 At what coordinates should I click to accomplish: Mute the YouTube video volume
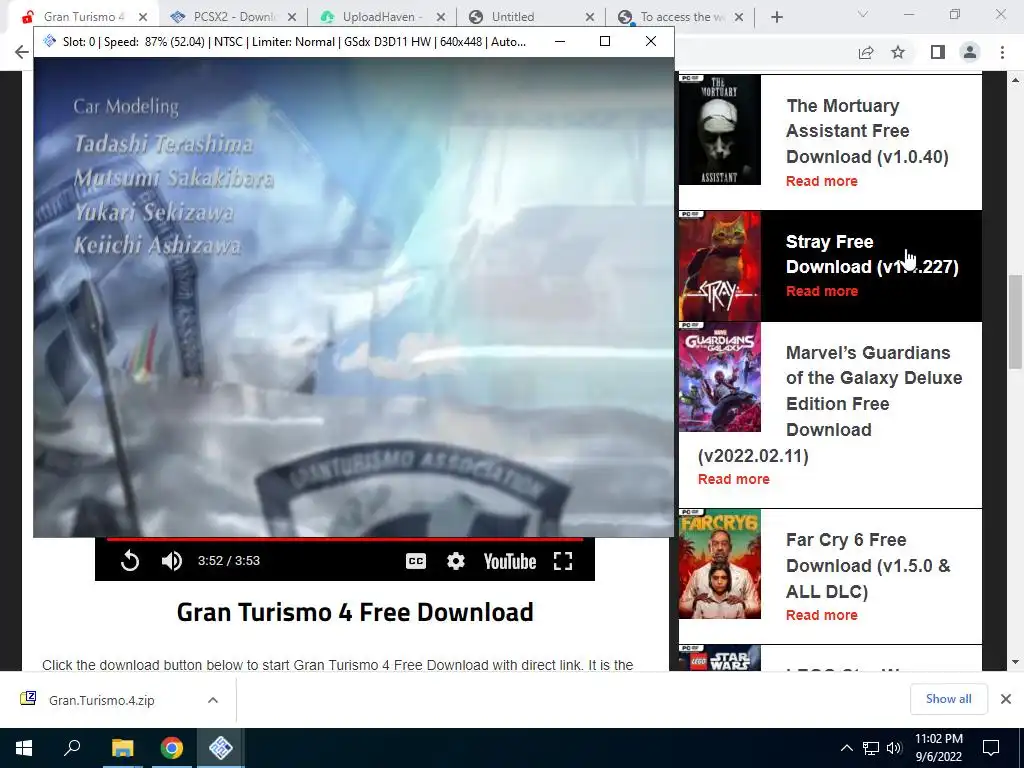[x=172, y=561]
